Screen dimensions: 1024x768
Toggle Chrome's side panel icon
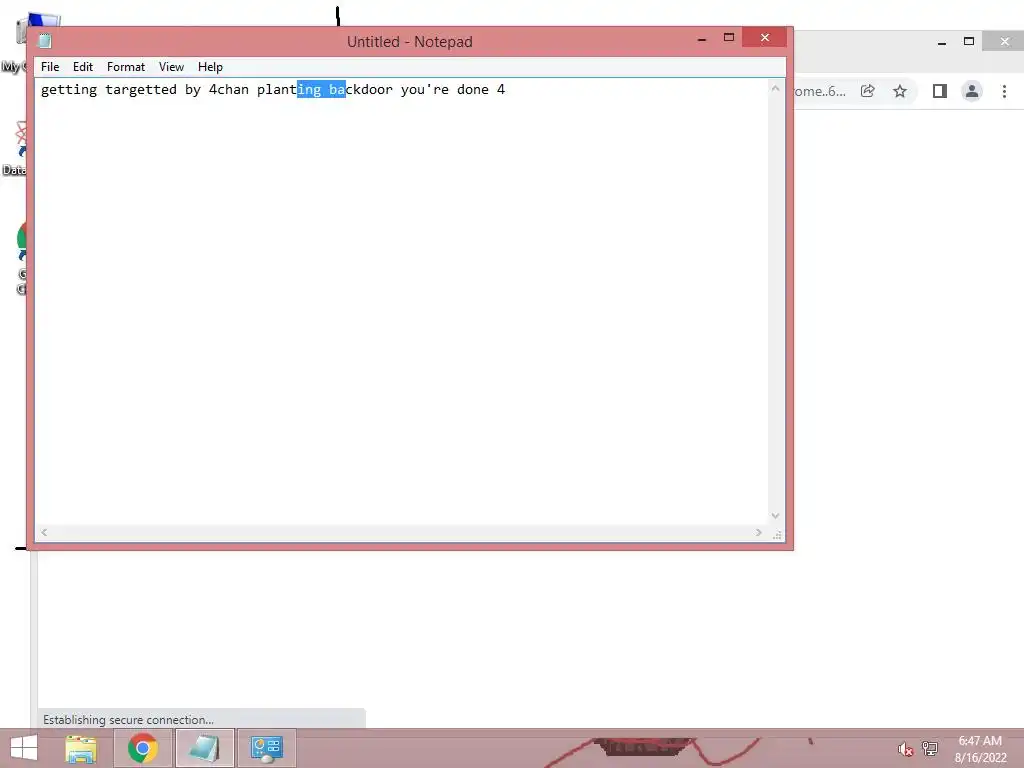940,91
